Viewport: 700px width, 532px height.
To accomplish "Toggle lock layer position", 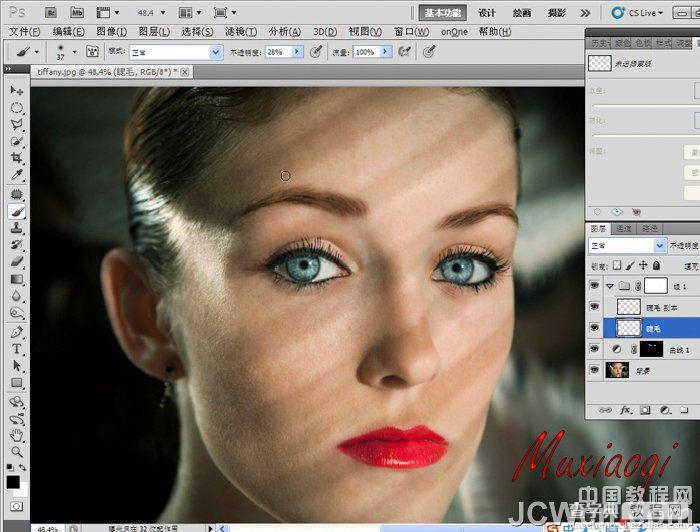I will (643, 266).
